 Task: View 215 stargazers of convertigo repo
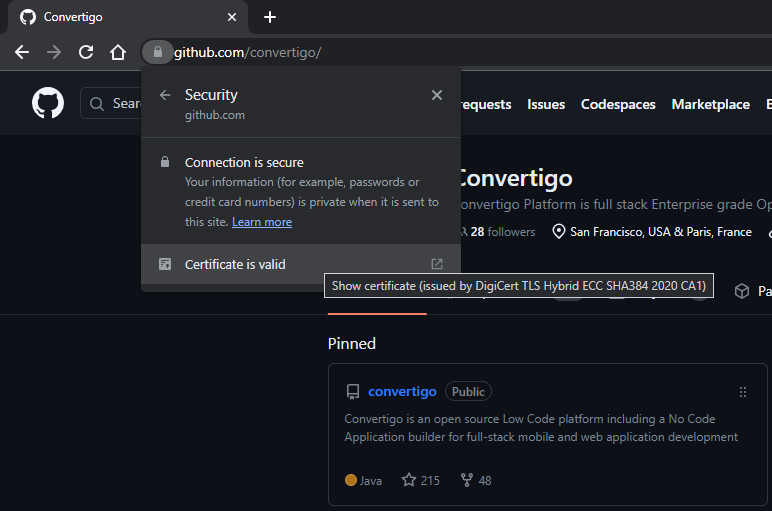coord(421,480)
